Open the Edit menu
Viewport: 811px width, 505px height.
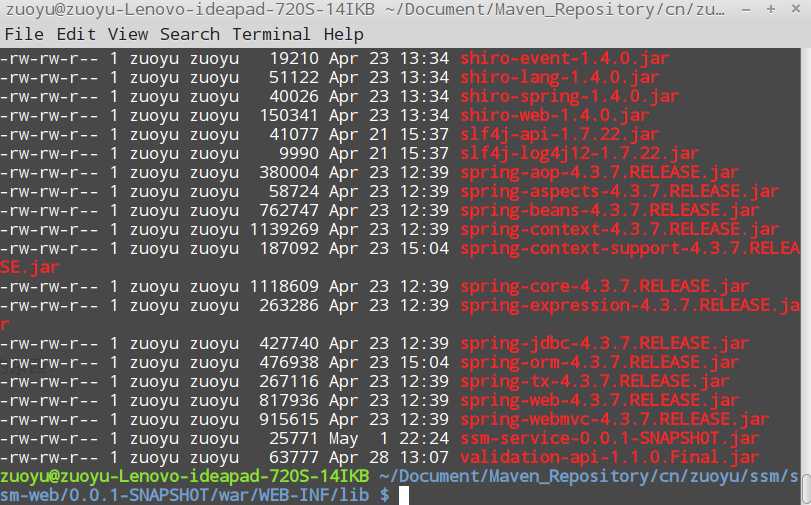[76, 34]
